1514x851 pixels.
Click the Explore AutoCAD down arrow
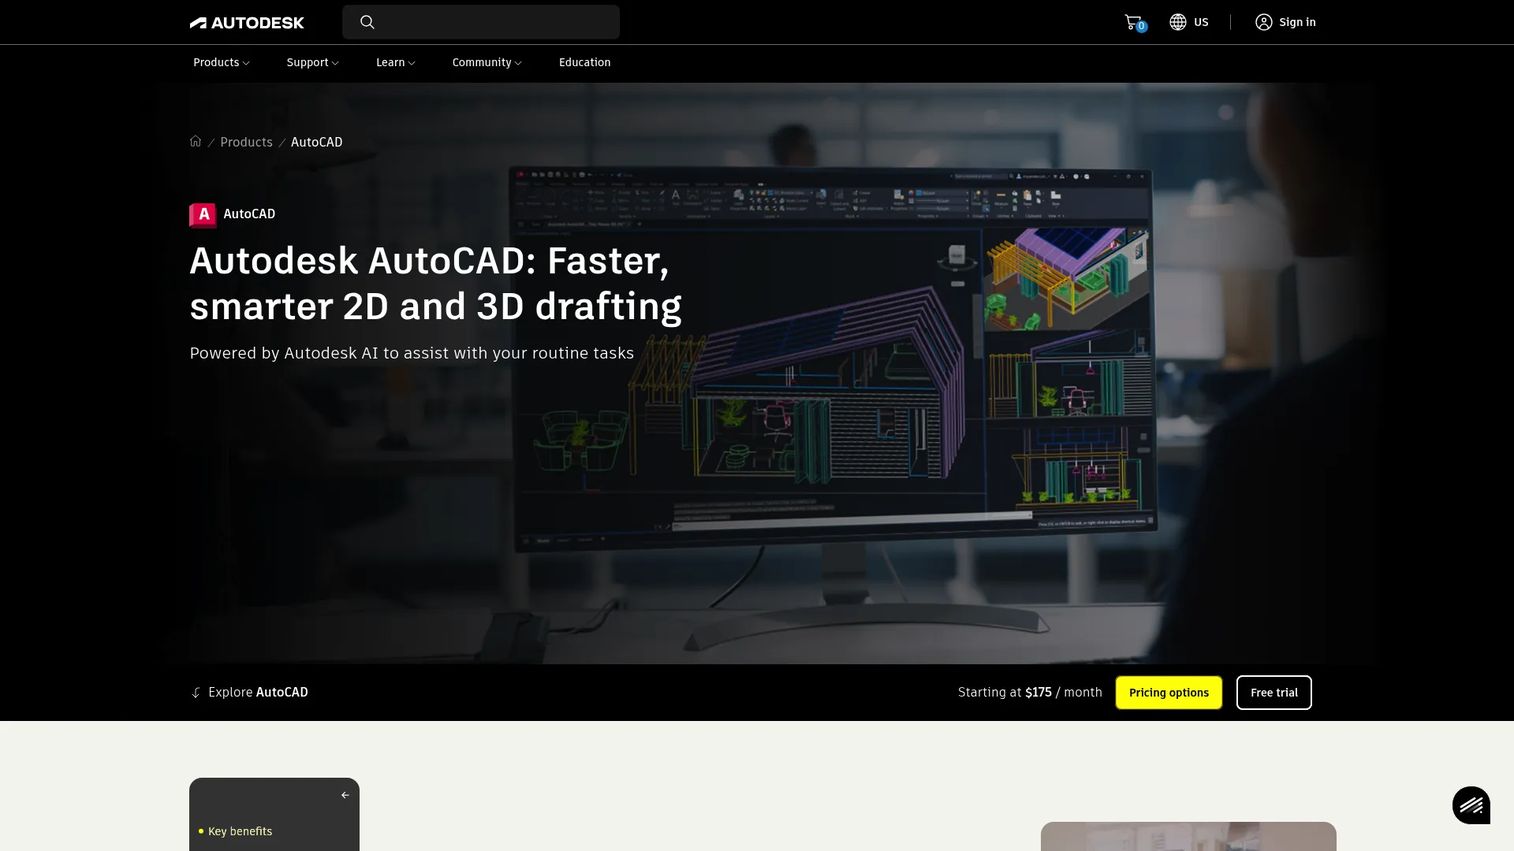tap(196, 692)
